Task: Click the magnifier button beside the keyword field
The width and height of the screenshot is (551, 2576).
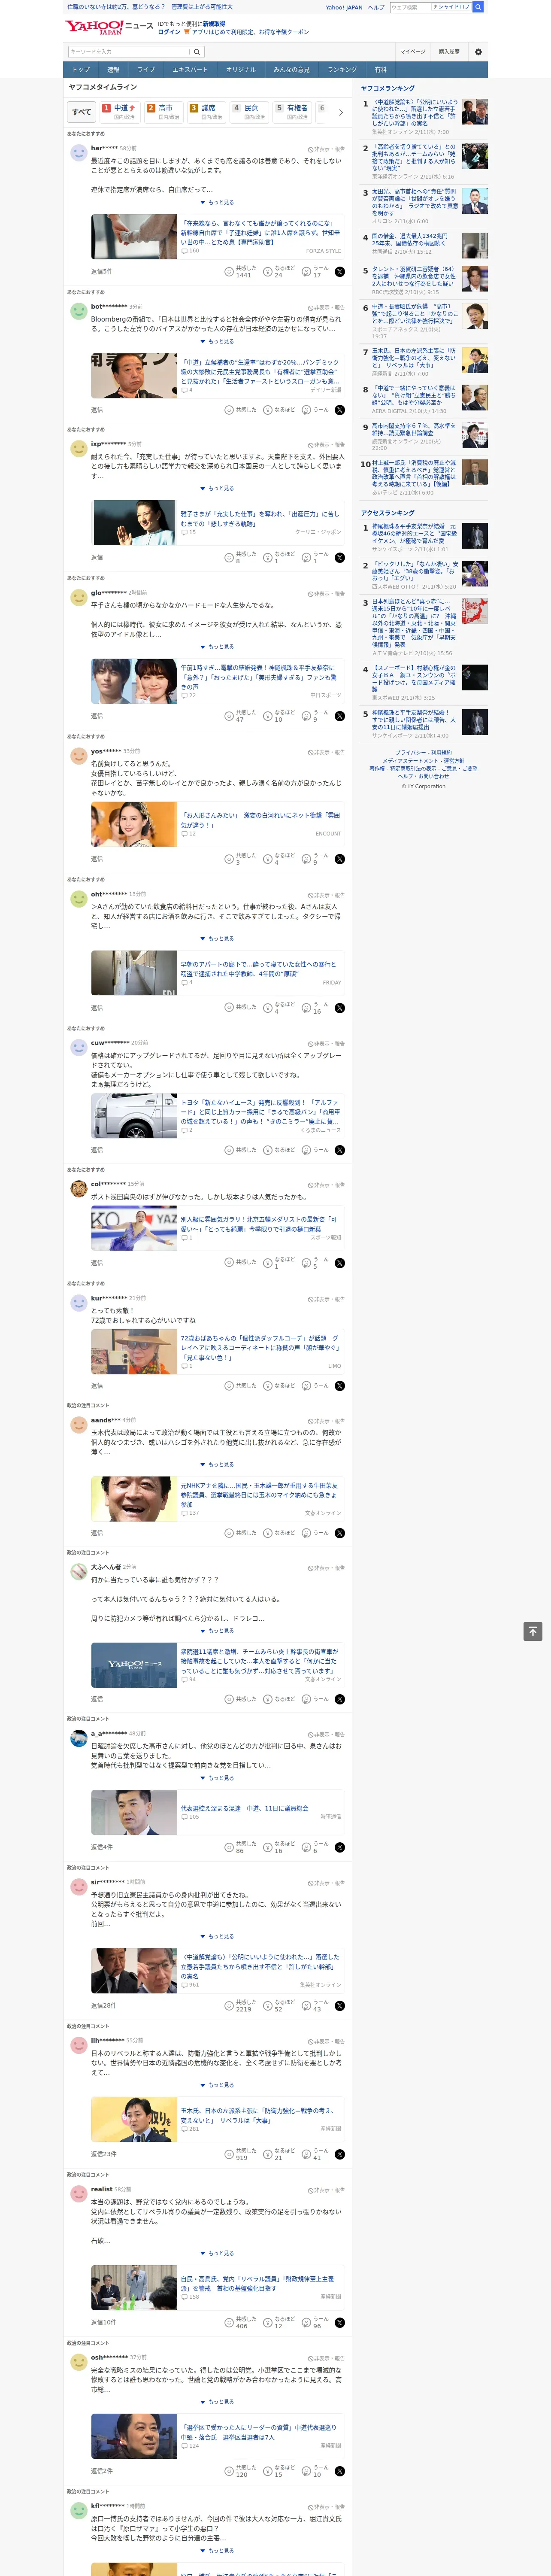Action: [x=196, y=52]
